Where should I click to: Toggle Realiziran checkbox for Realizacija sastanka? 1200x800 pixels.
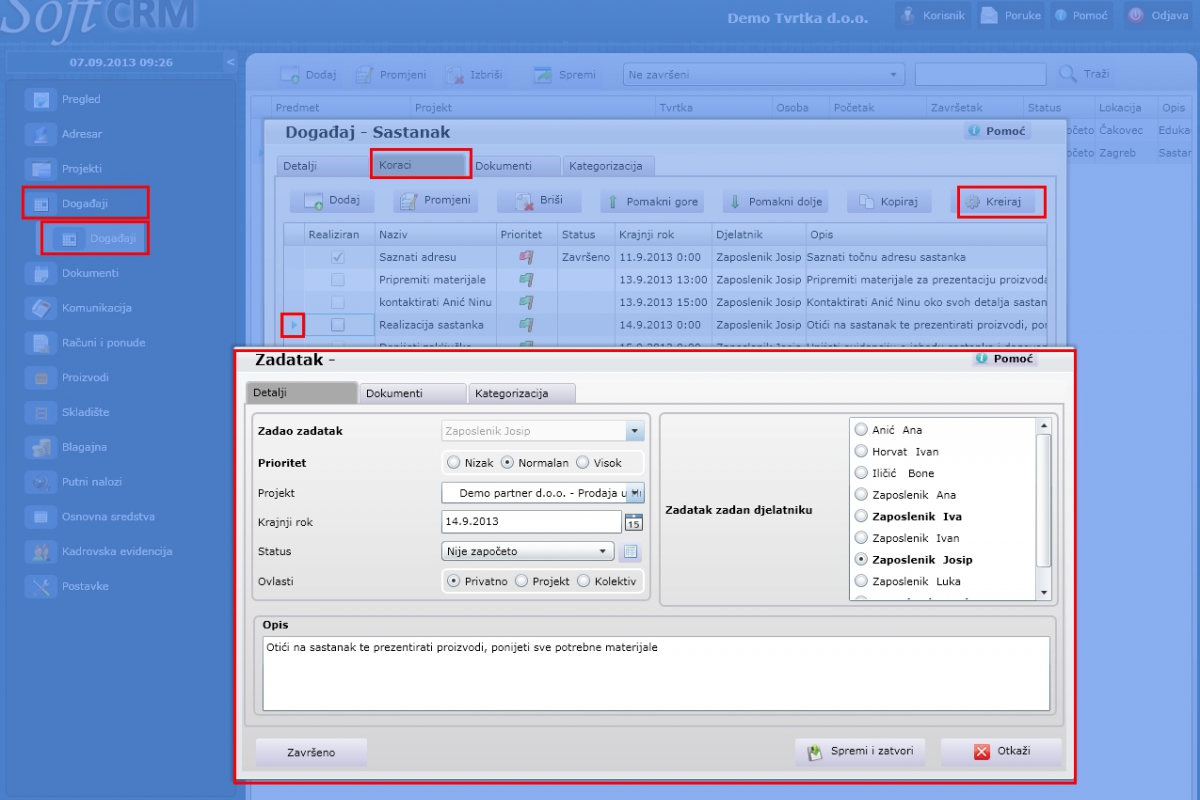338,325
